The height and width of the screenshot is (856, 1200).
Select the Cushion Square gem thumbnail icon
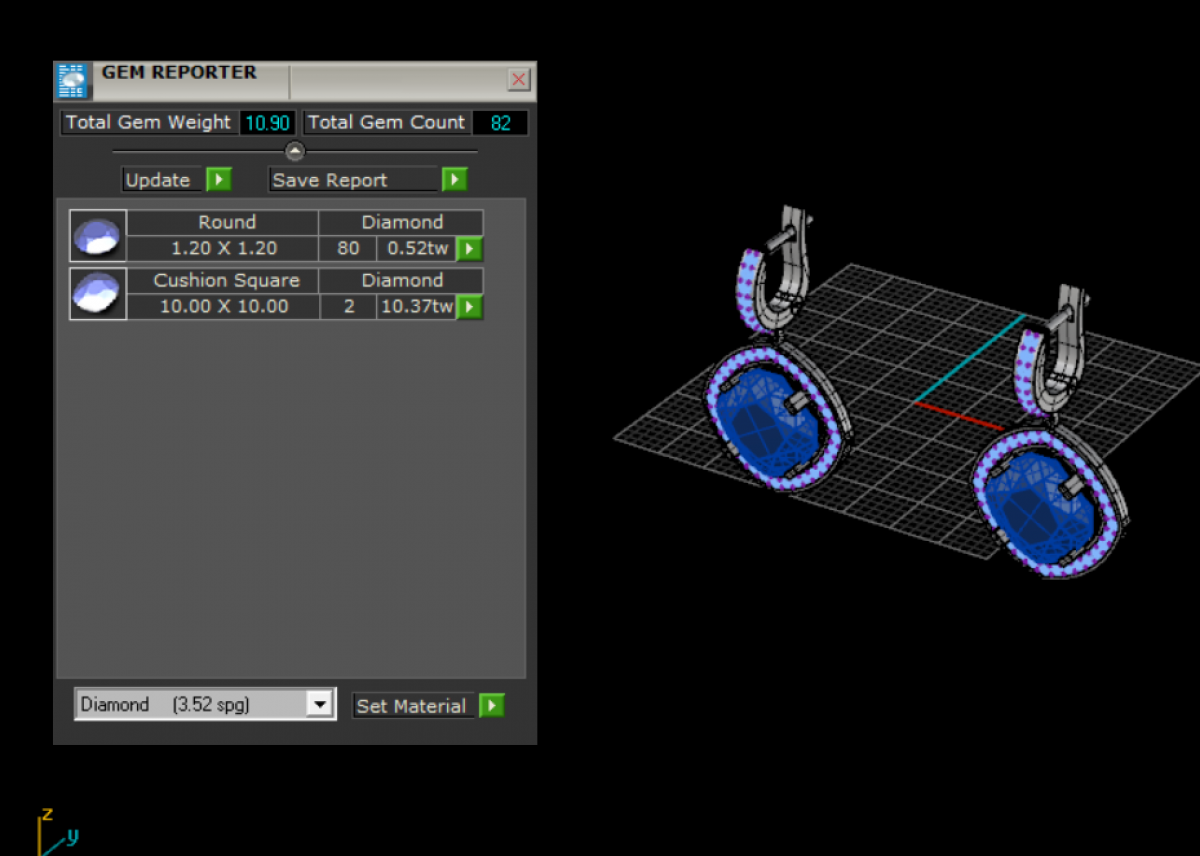tap(98, 294)
